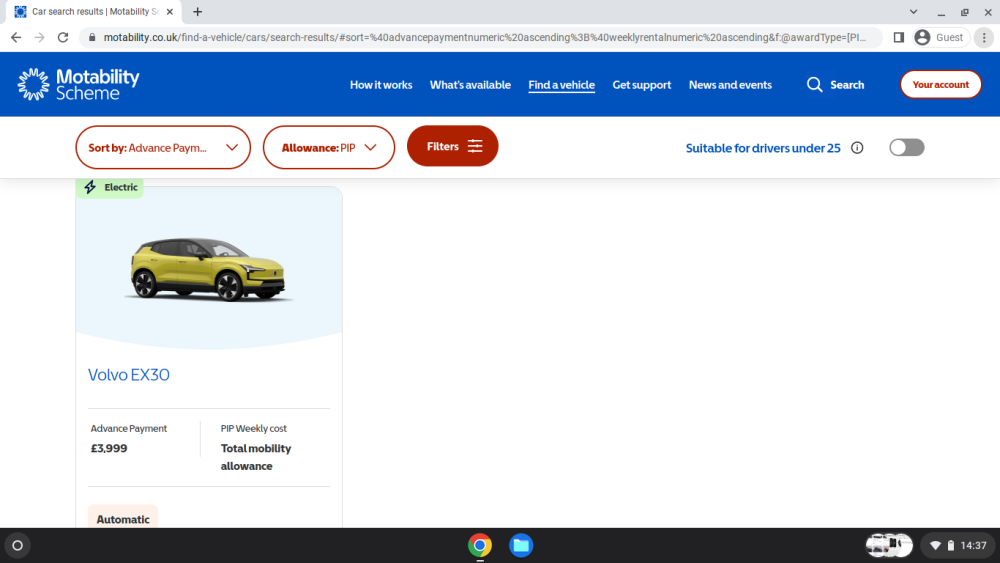The width and height of the screenshot is (1000, 563).
Task: Click the Search text in header
Action: 847,85
